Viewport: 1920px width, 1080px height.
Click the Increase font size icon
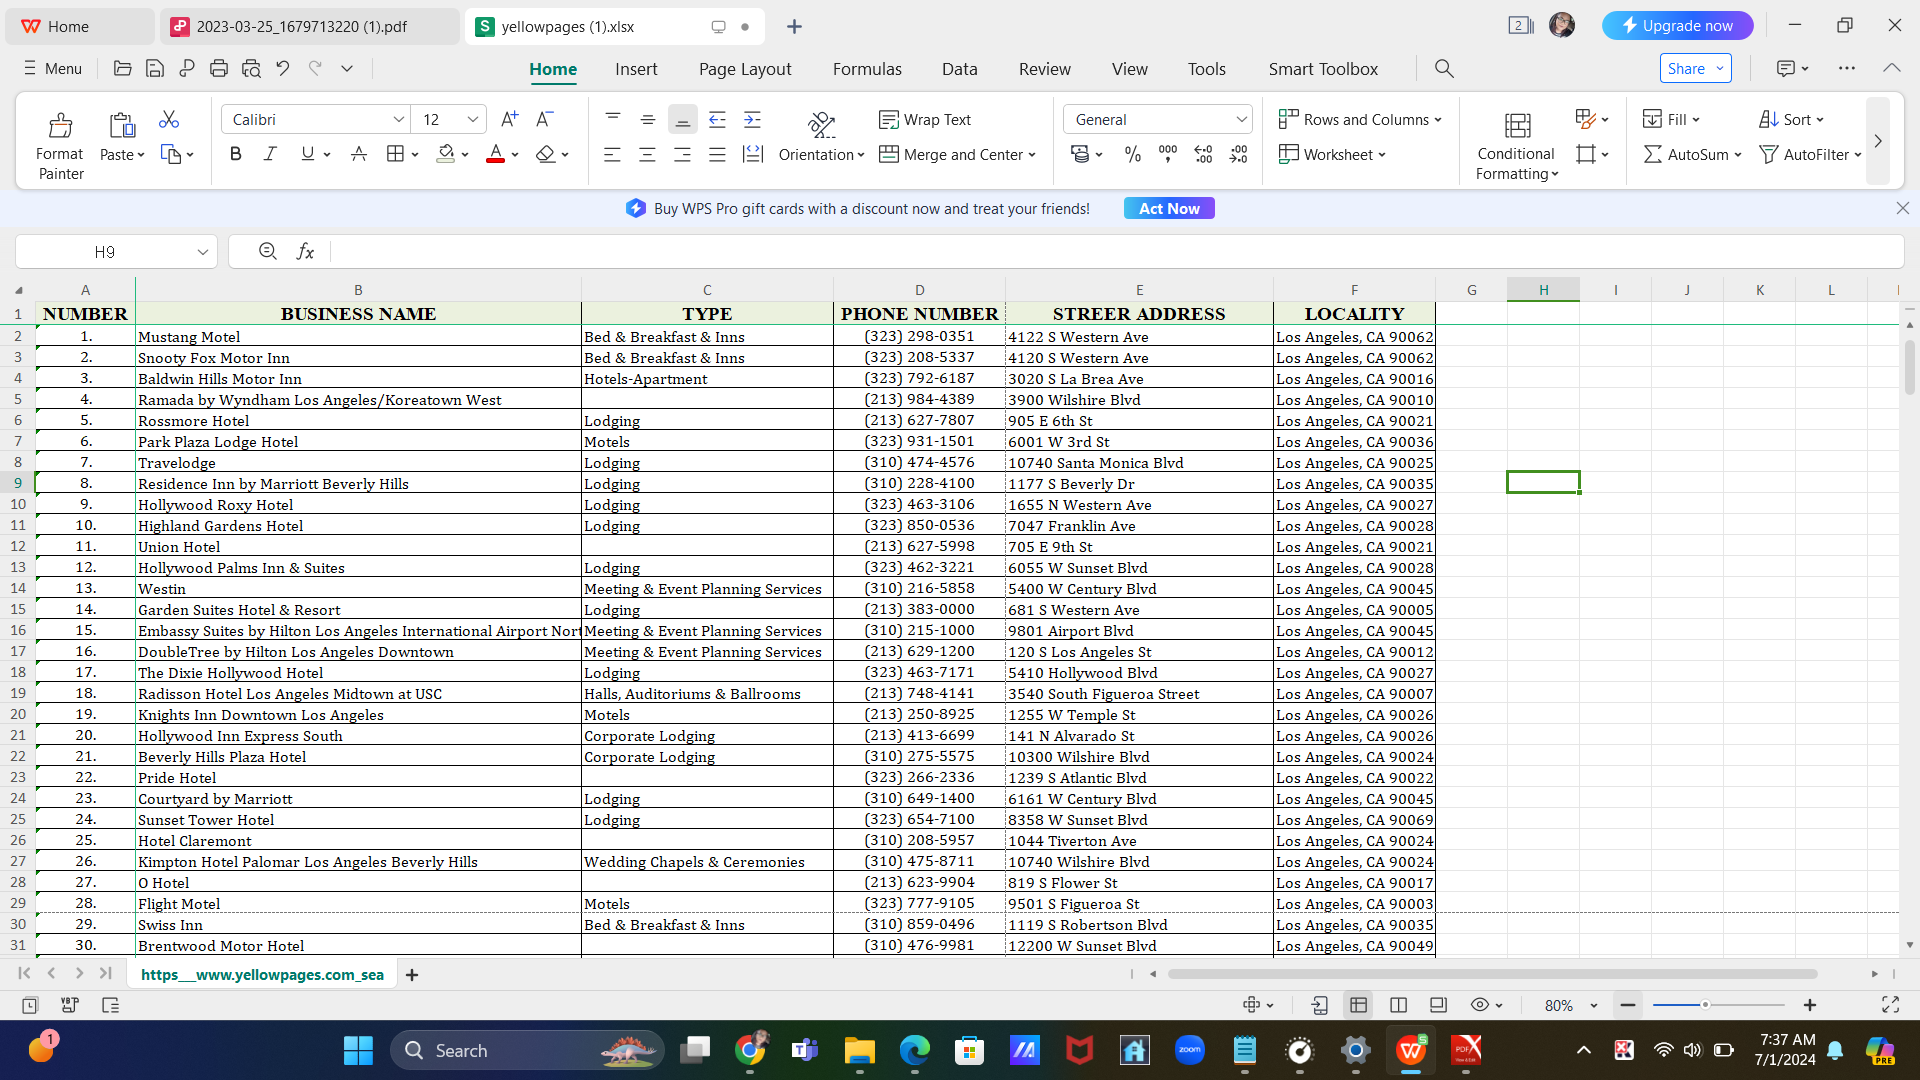point(509,120)
